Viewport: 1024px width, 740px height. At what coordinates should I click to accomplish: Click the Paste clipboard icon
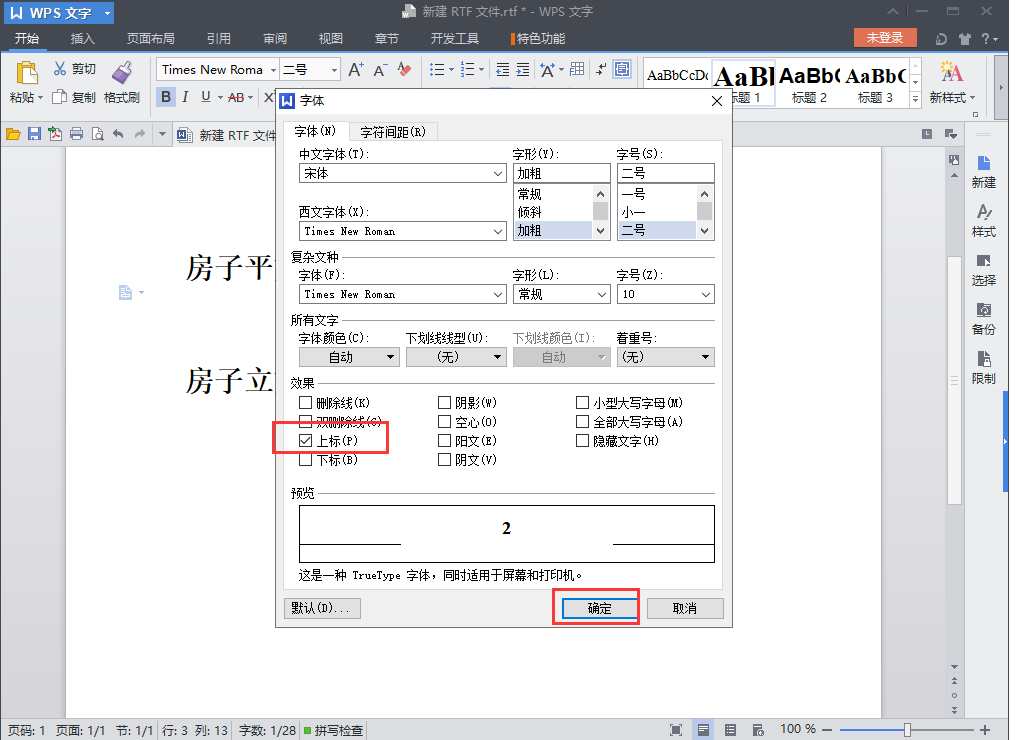[x=26, y=72]
